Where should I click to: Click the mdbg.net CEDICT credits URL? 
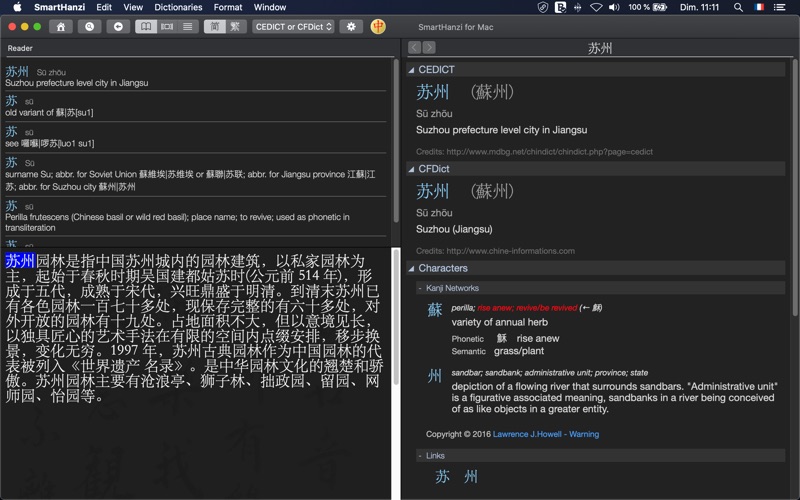click(x=549, y=152)
